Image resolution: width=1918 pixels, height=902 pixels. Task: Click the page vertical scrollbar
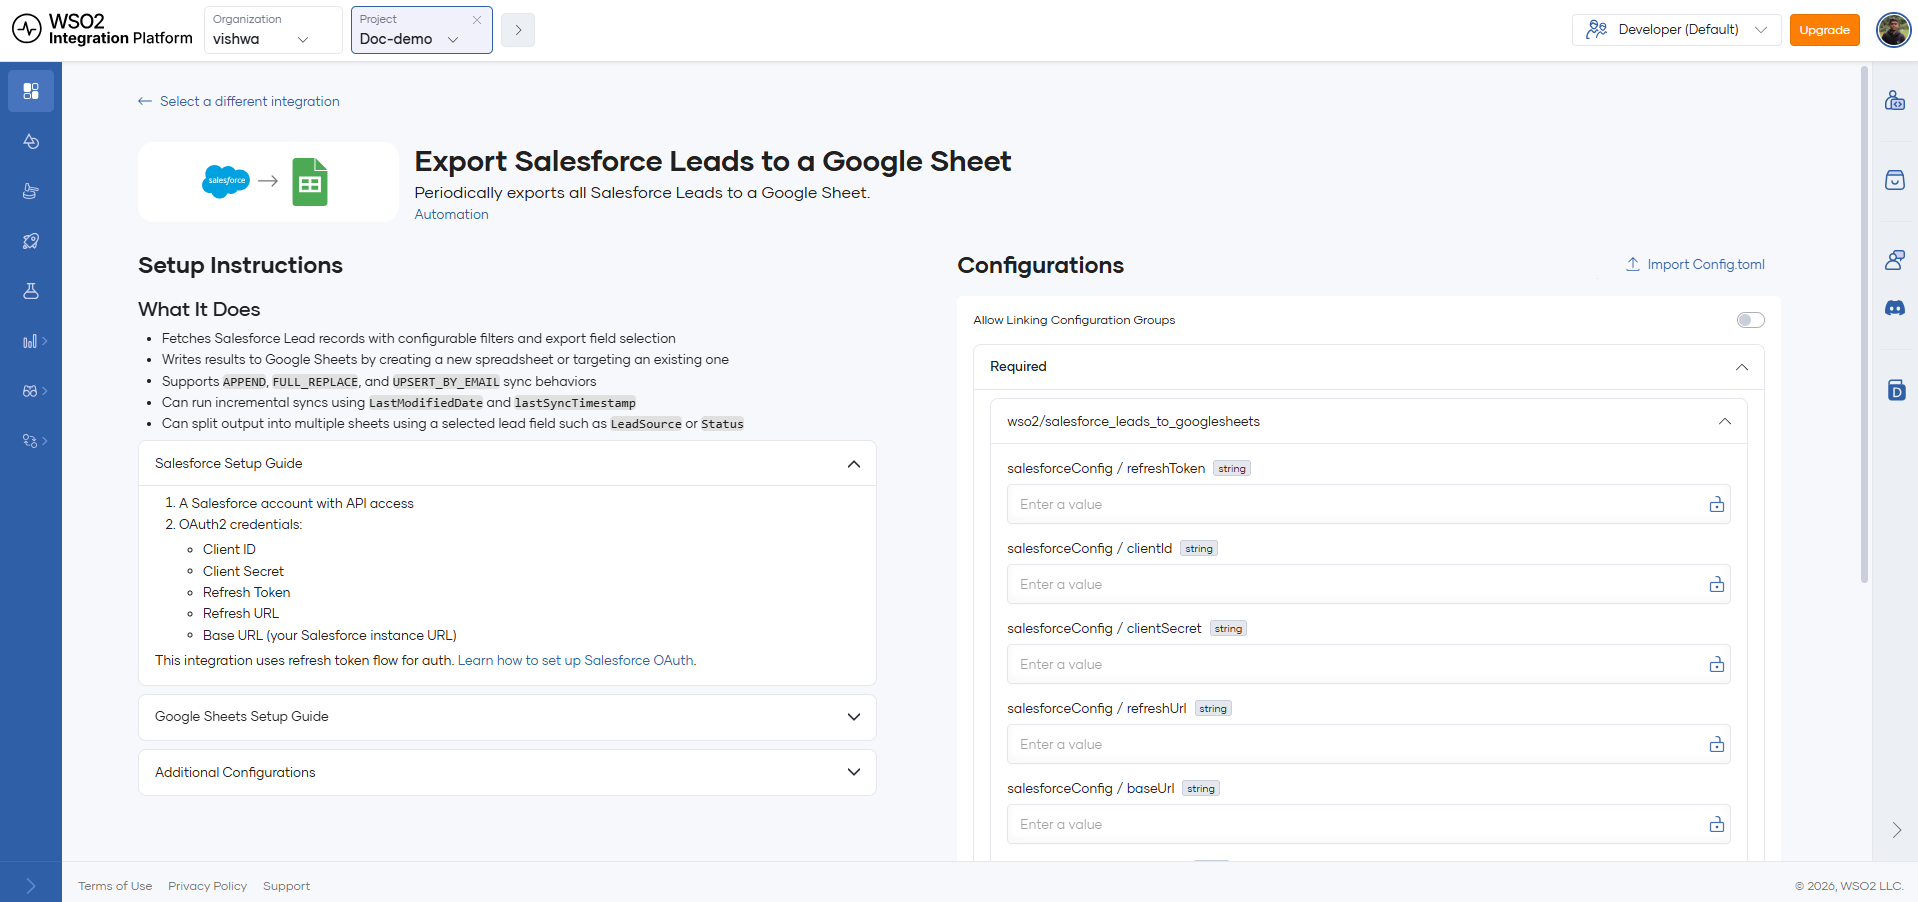pyautogui.click(x=1864, y=324)
